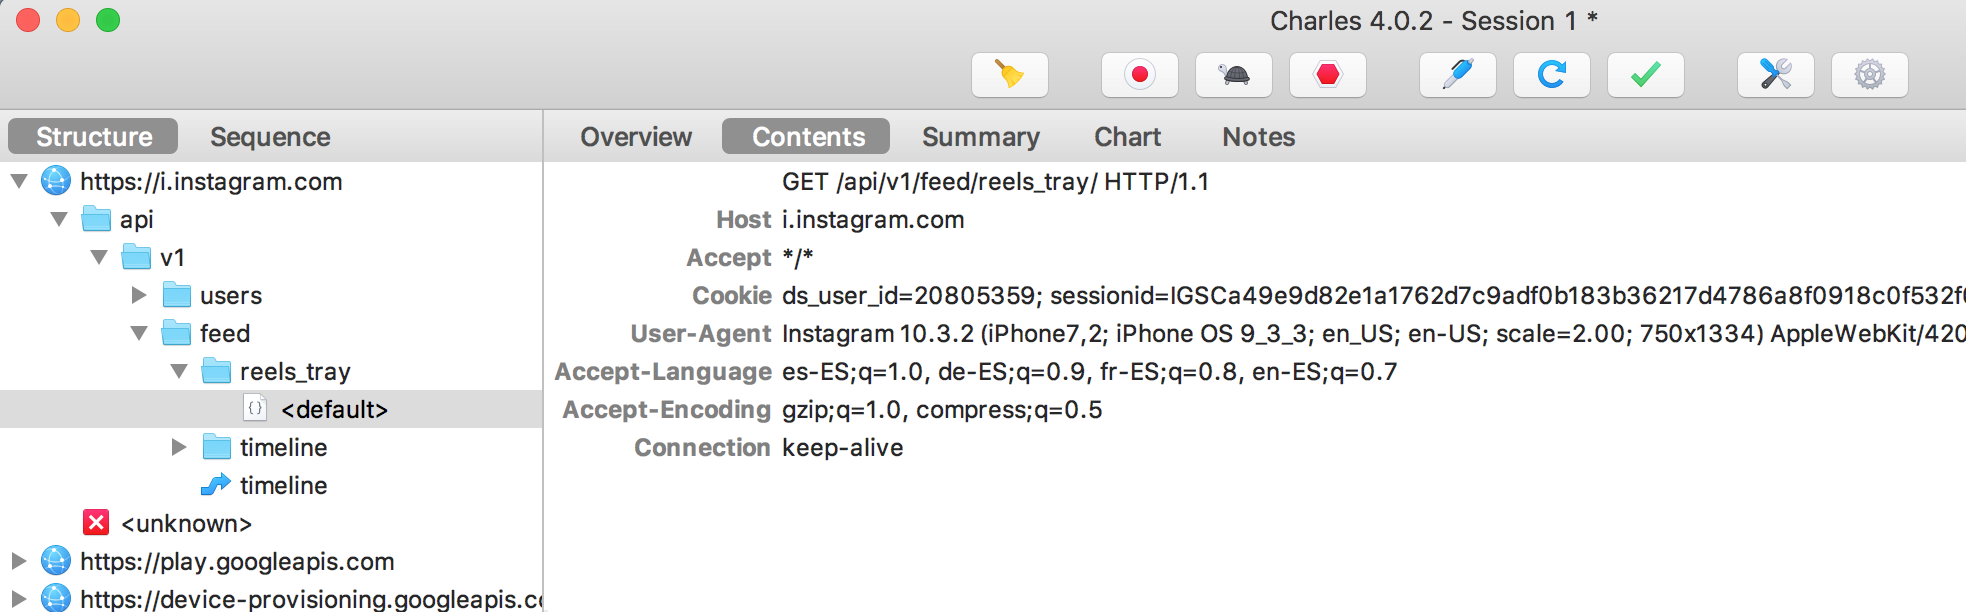This screenshot has height=612, width=1966.
Task: Open Settings with the gear icon
Action: 1869,75
